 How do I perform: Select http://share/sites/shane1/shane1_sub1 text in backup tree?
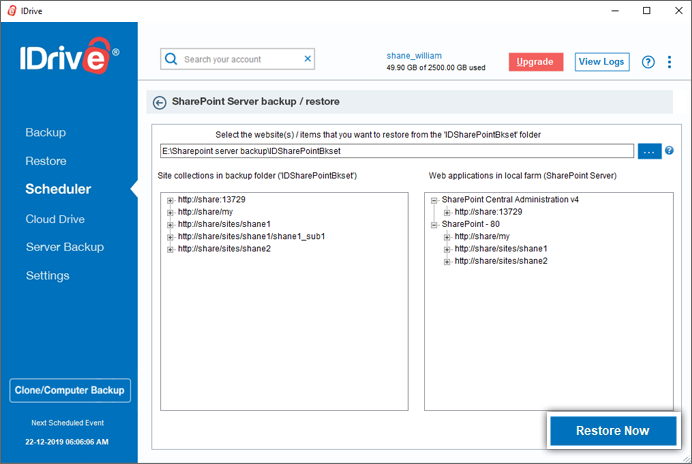[251, 237]
